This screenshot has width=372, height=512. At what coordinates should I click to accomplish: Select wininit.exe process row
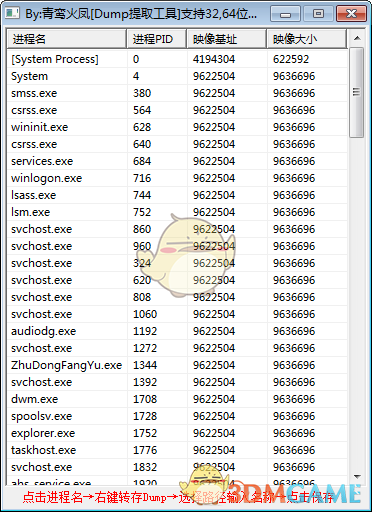(177, 127)
